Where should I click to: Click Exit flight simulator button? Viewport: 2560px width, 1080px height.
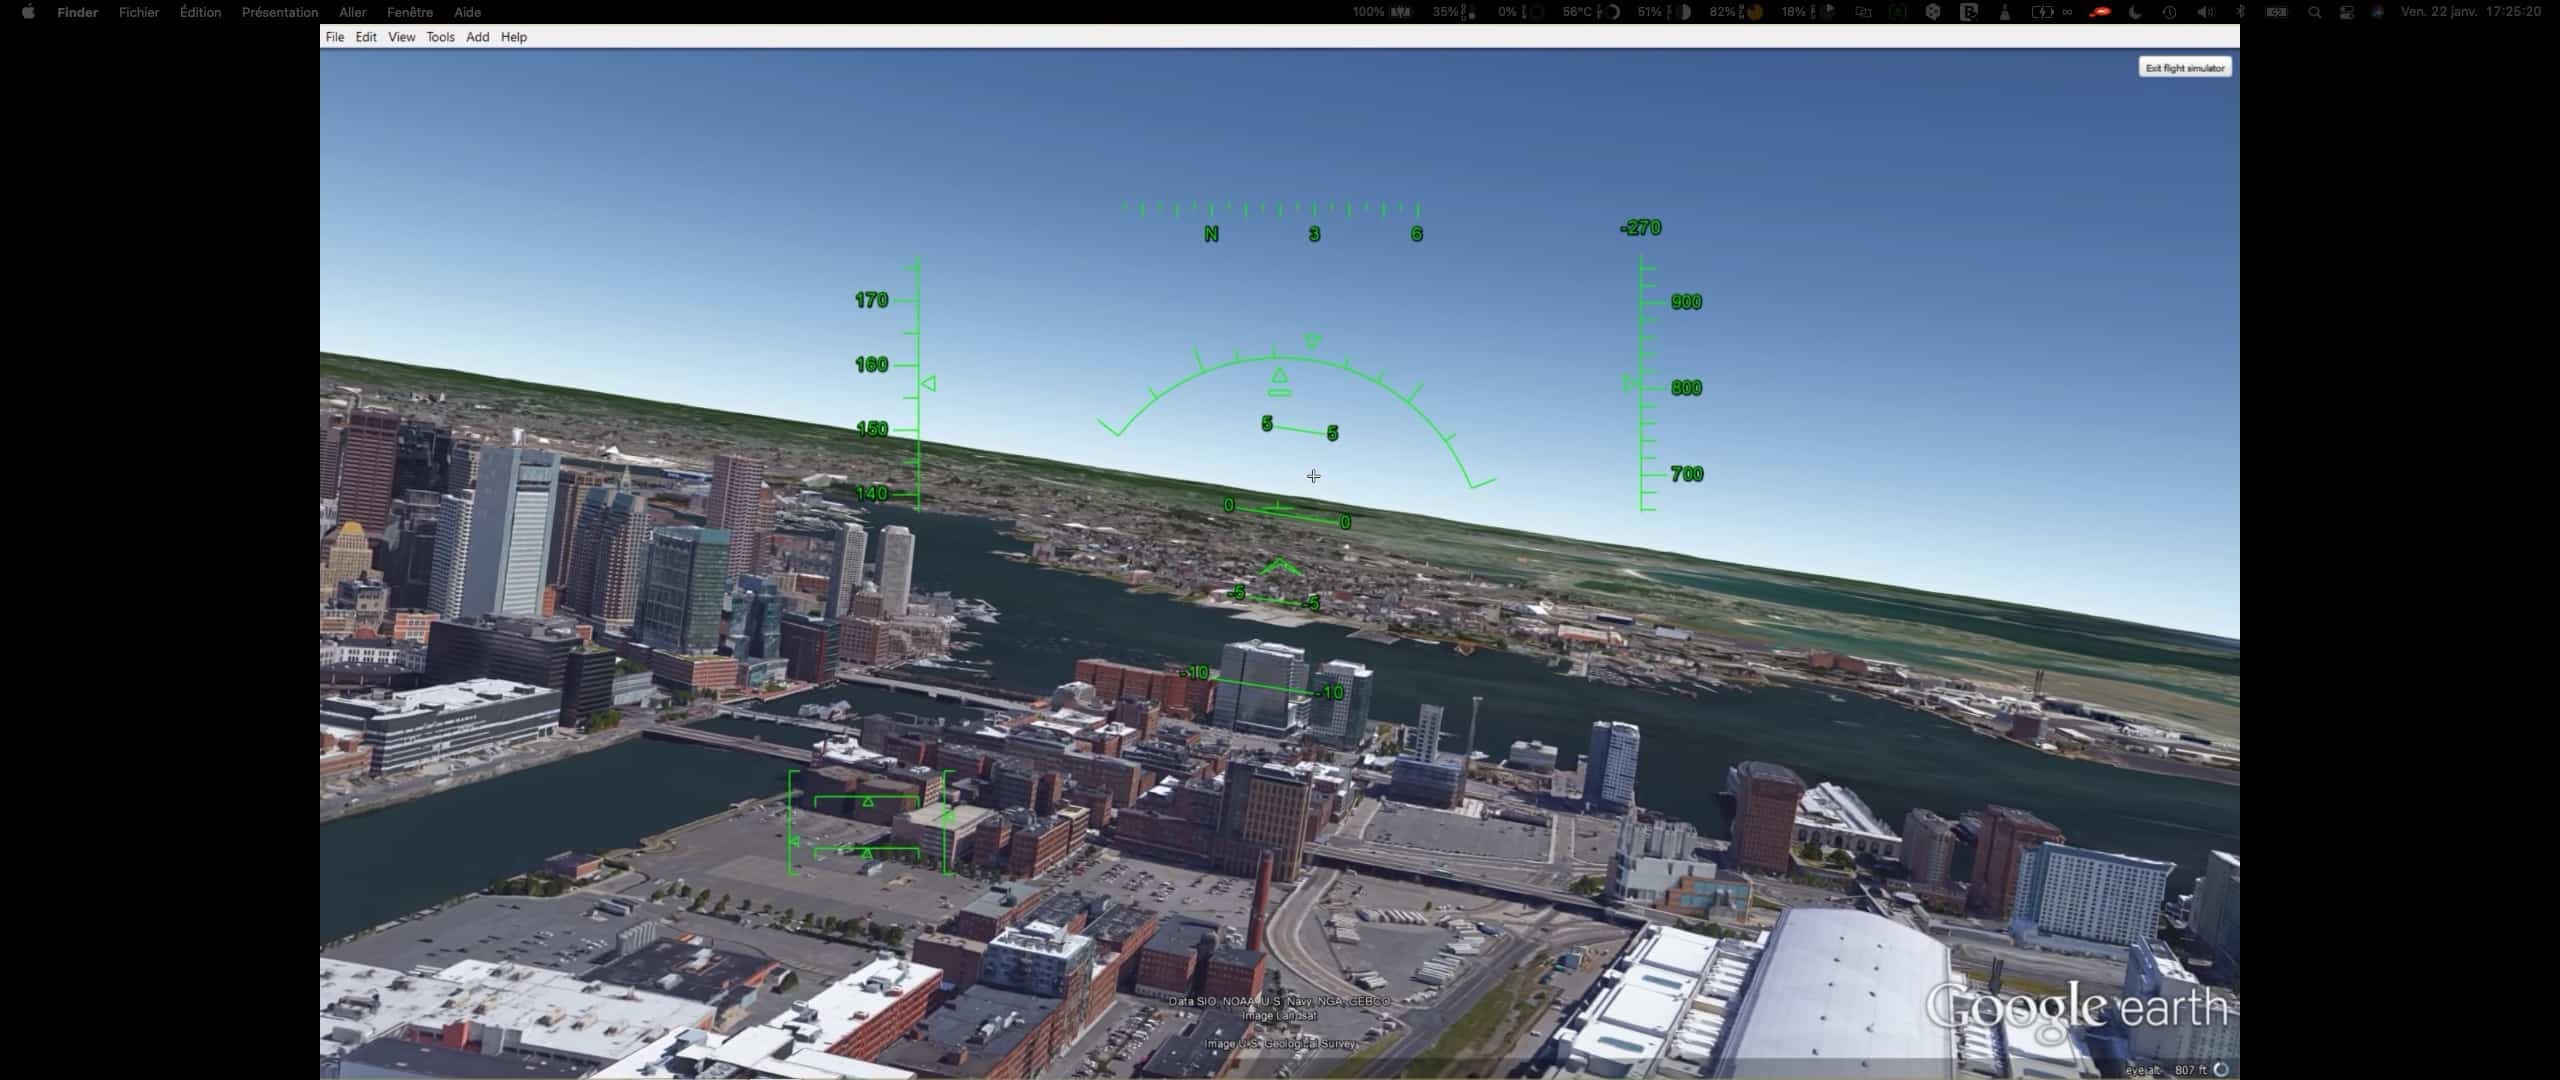tap(2185, 68)
